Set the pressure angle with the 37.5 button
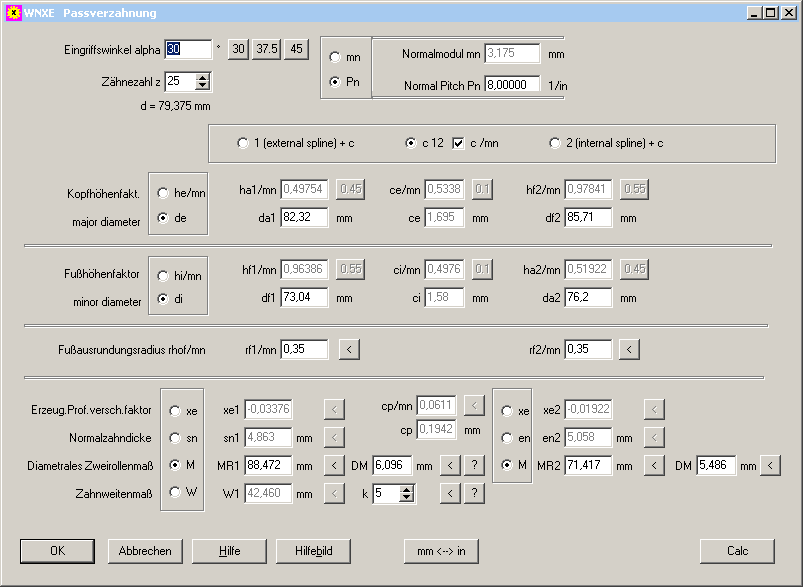This screenshot has width=803, height=587. [x=266, y=49]
